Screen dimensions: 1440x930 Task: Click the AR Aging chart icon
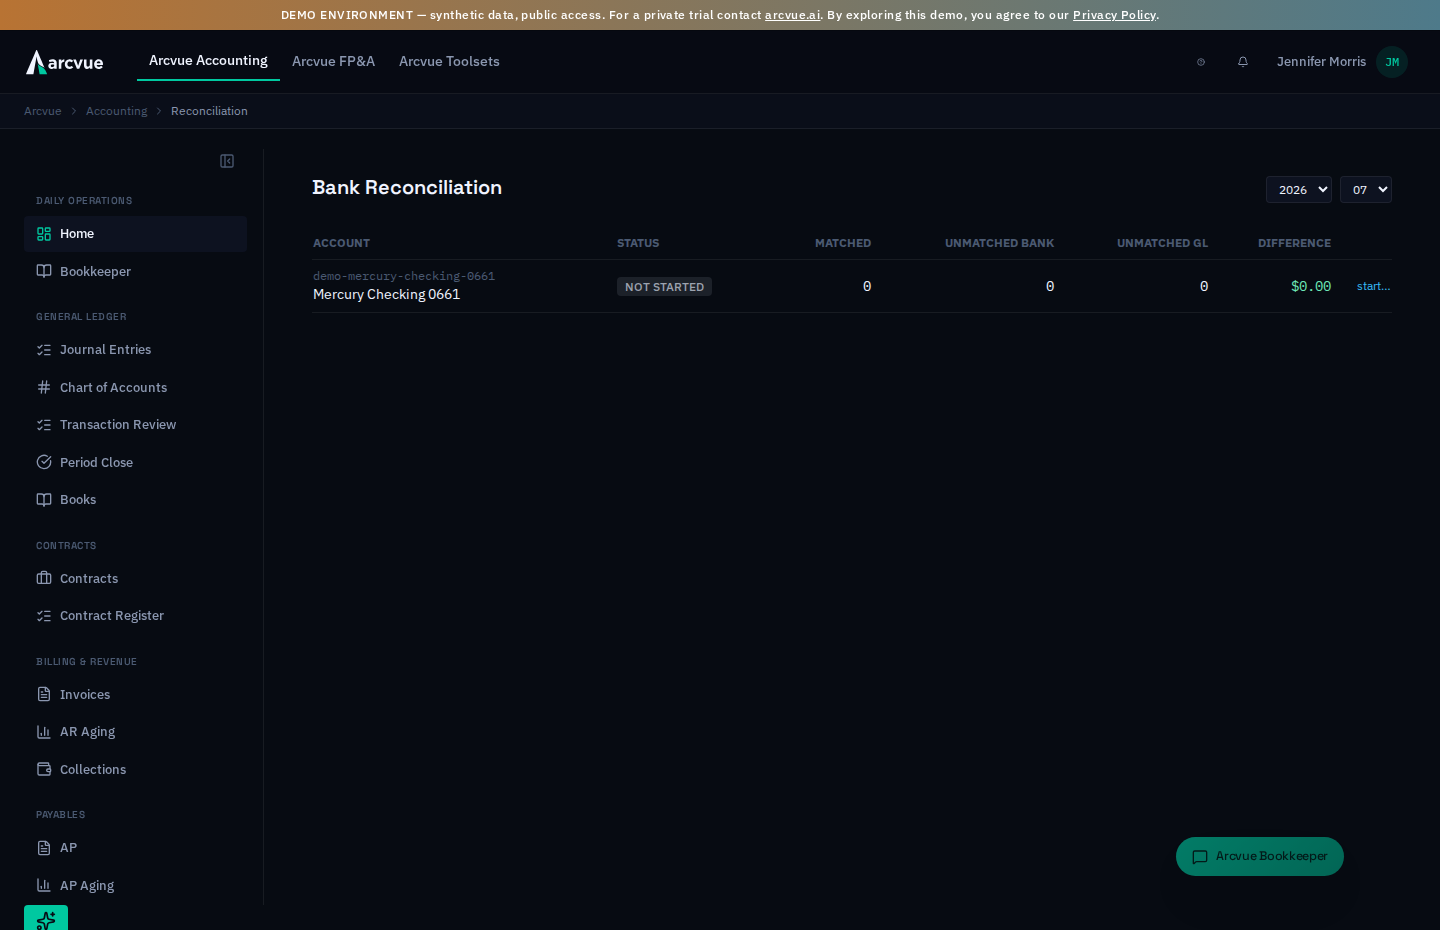coord(44,732)
